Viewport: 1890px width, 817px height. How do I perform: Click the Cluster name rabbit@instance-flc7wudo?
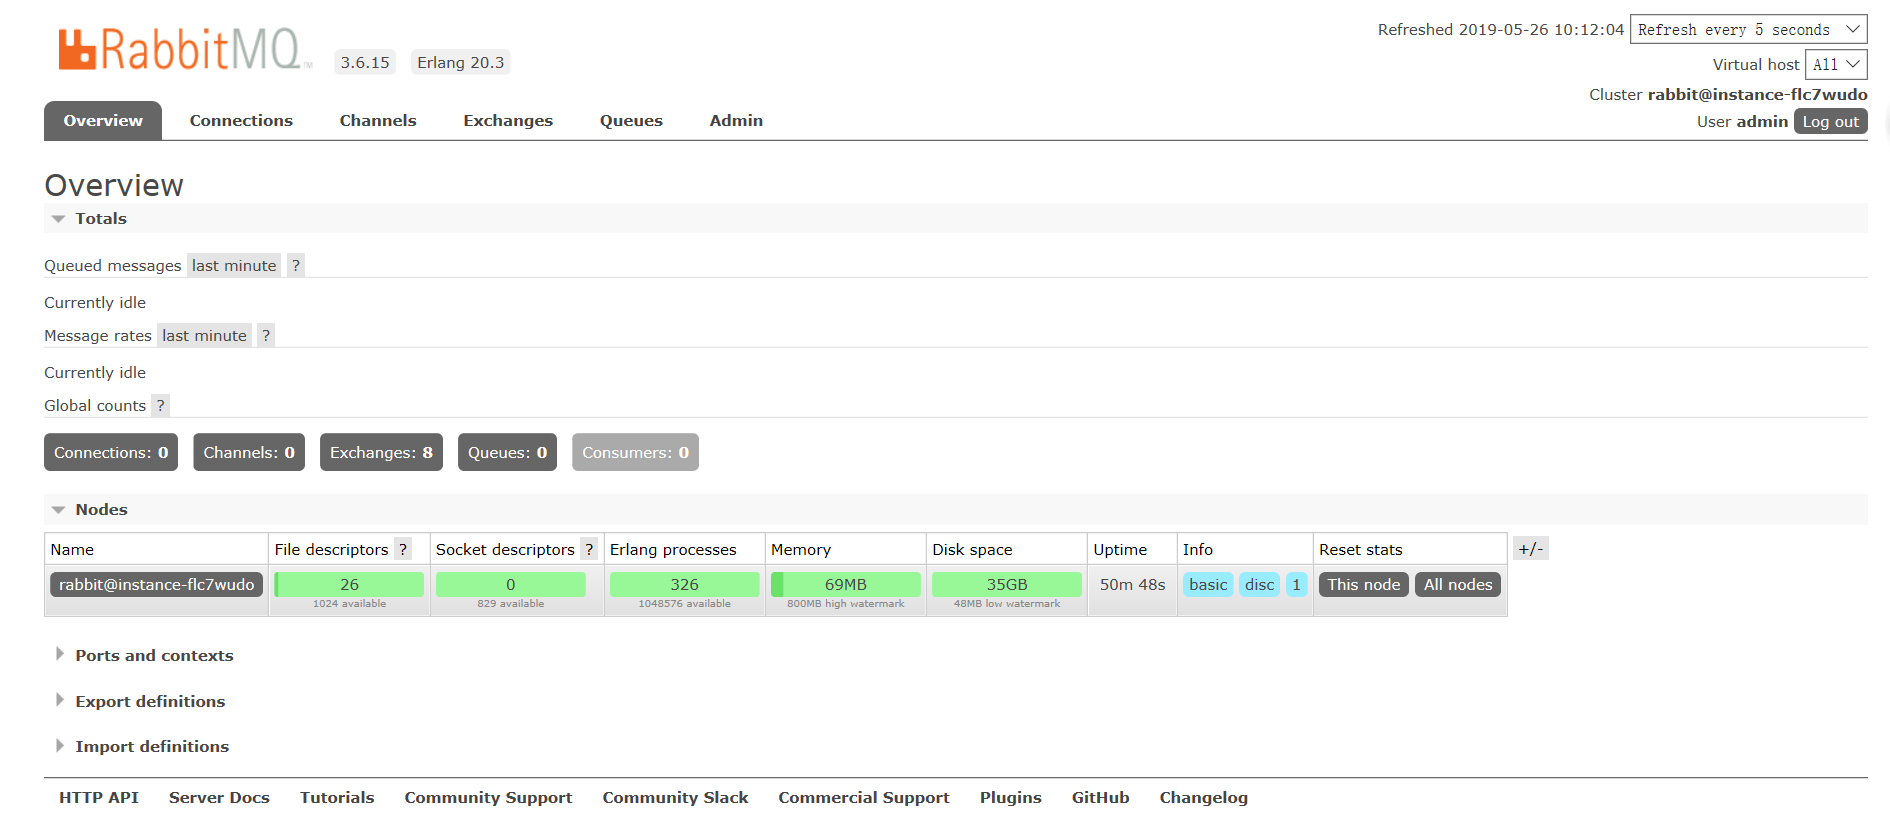tap(1757, 94)
